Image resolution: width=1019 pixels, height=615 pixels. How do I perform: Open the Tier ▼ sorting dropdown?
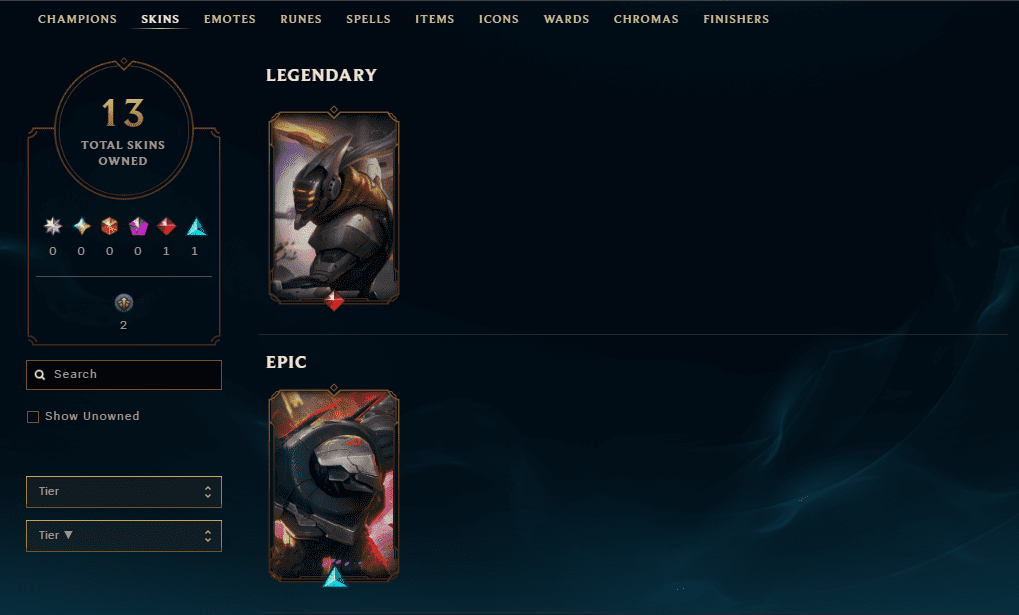pos(123,536)
